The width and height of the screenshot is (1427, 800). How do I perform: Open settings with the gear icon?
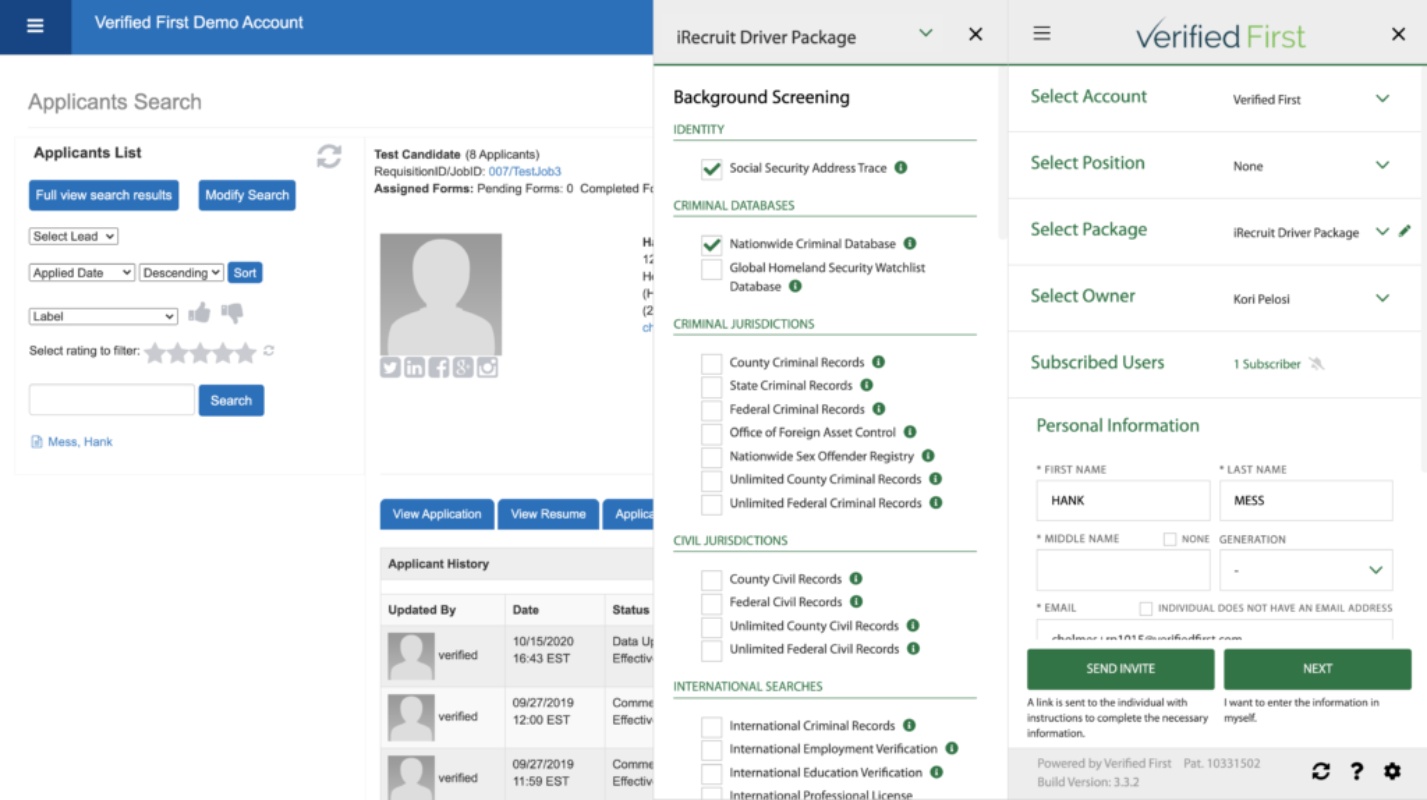tap(1392, 771)
